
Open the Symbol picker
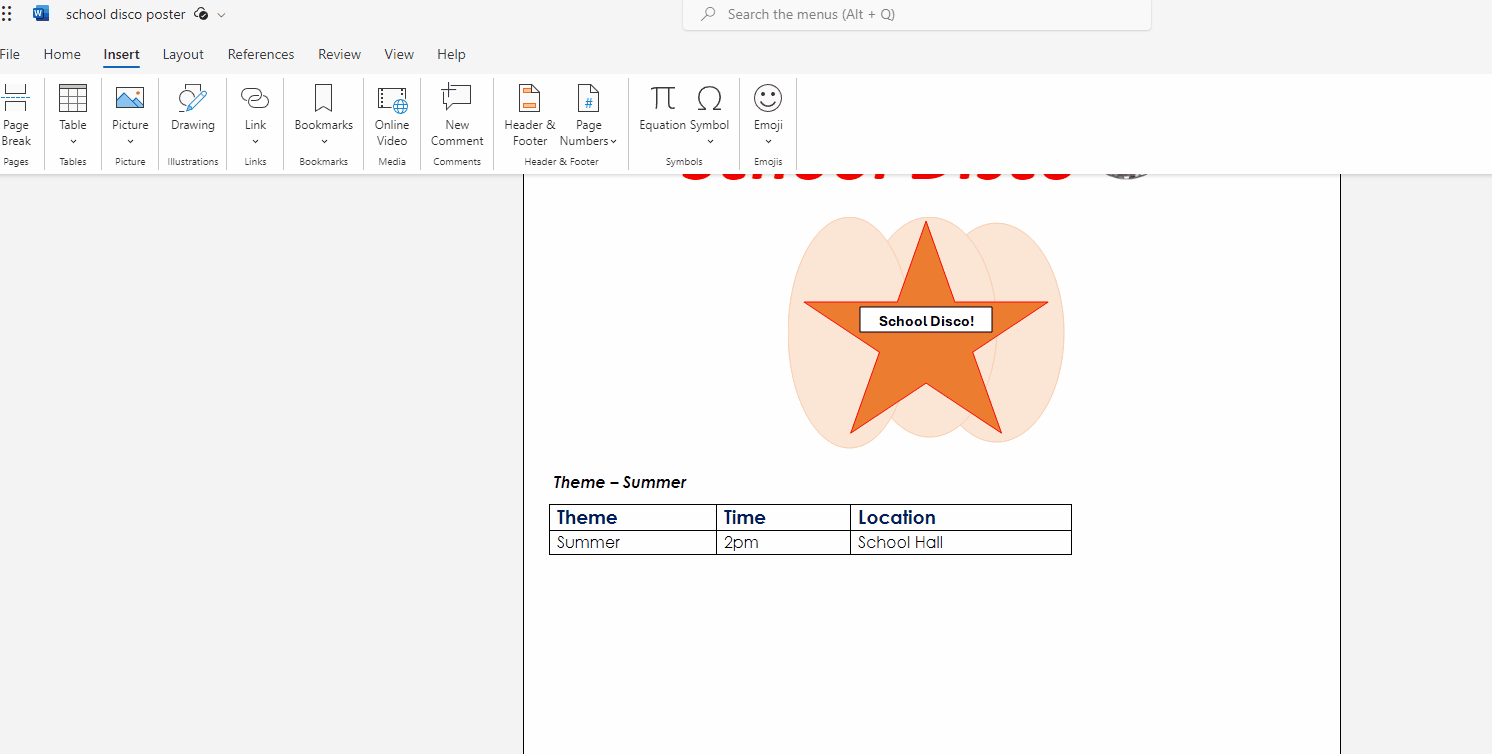pyautogui.click(x=709, y=115)
